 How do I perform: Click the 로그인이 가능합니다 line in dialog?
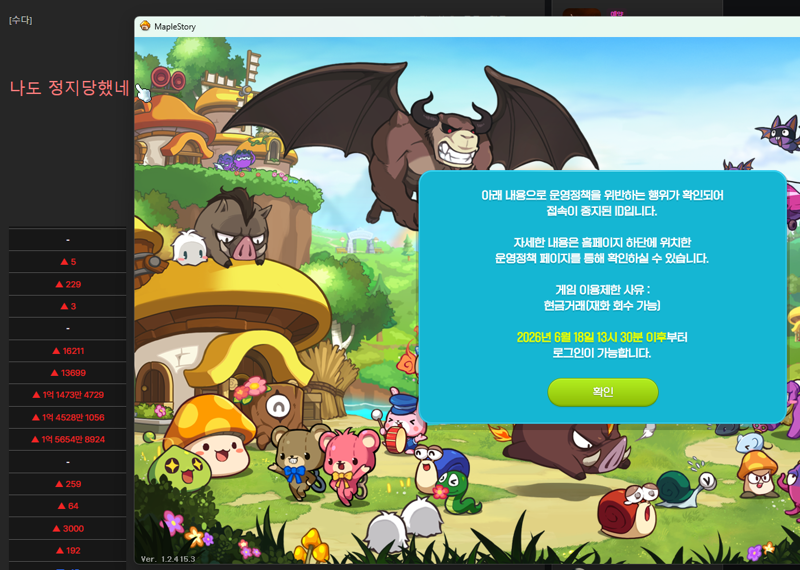point(602,353)
